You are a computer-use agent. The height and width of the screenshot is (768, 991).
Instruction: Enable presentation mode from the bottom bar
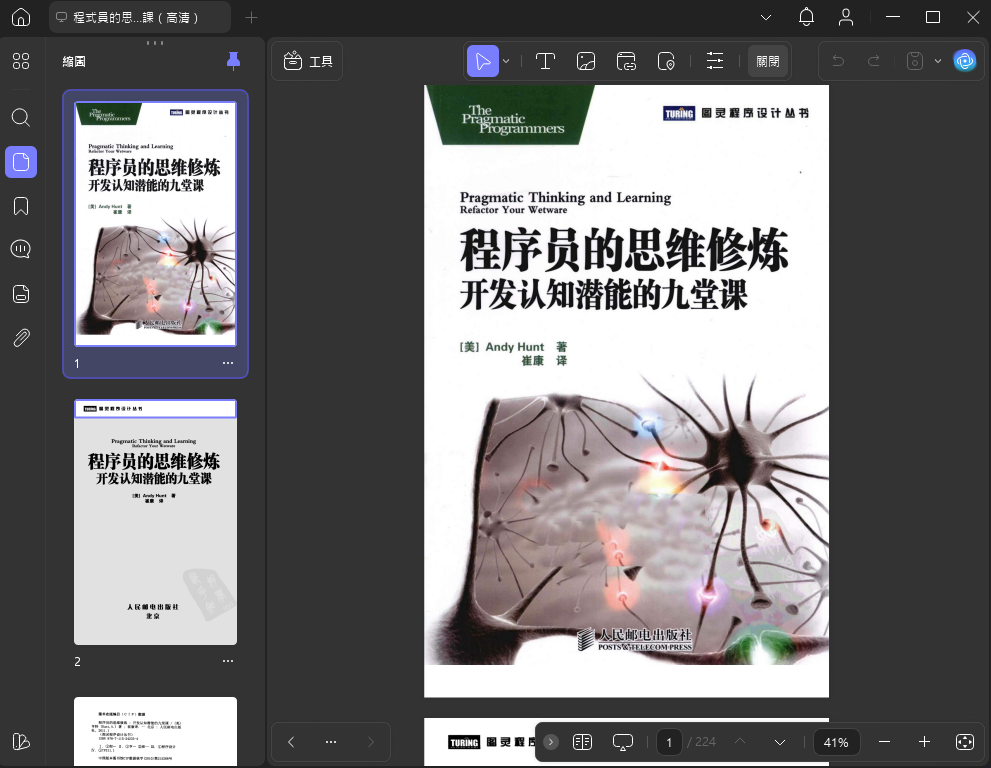[x=622, y=742]
